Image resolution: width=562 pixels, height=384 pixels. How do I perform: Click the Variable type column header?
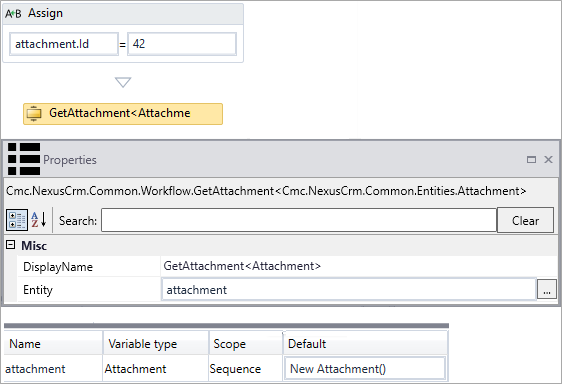pos(156,344)
